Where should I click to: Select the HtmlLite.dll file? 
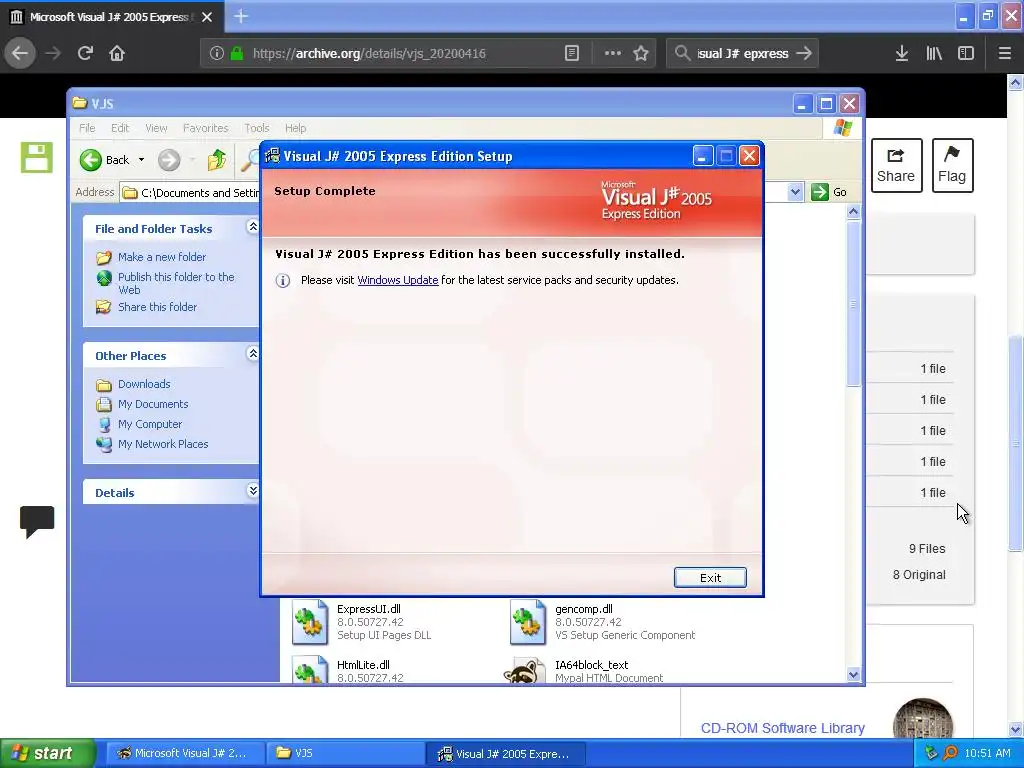[x=348, y=671]
